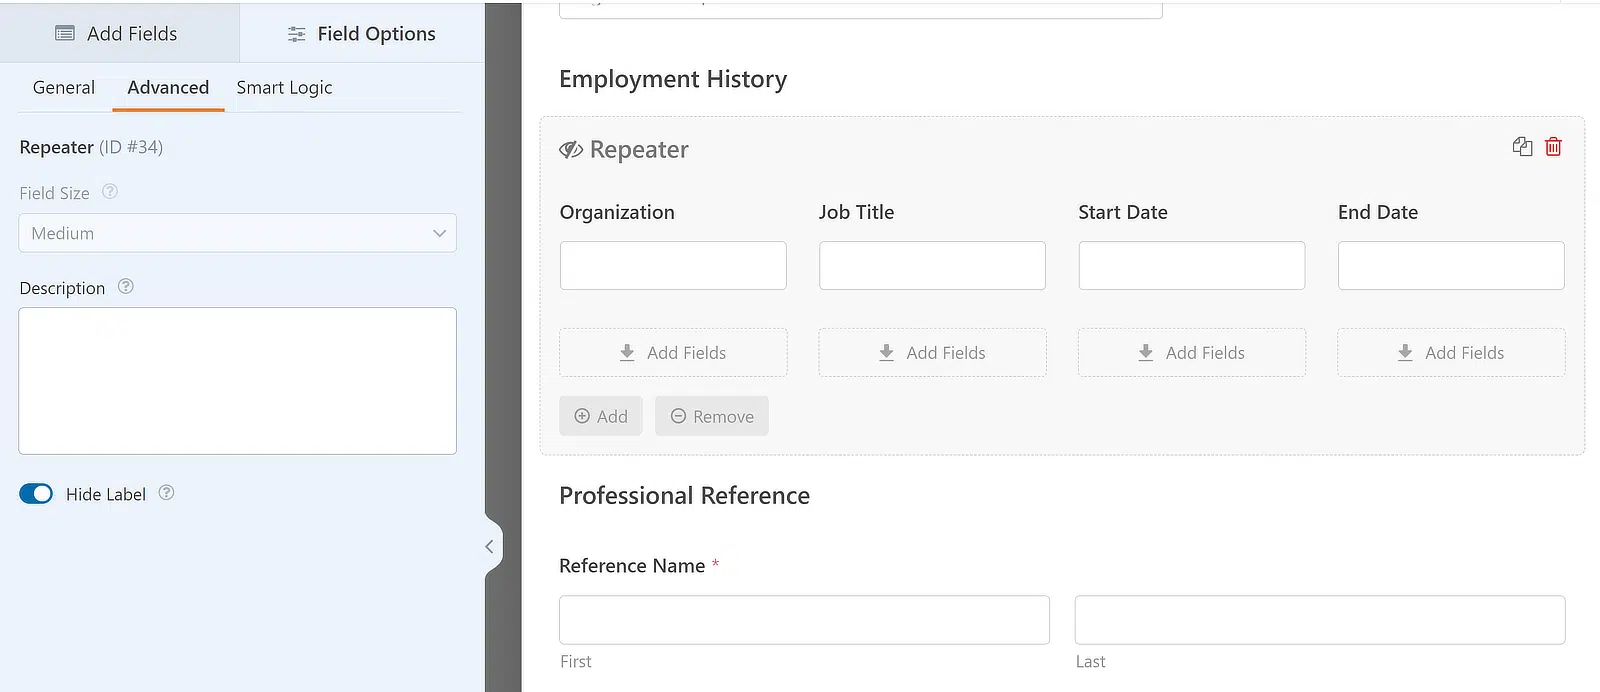
Task: Click the Field Options sliders icon
Action: (296, 34)
